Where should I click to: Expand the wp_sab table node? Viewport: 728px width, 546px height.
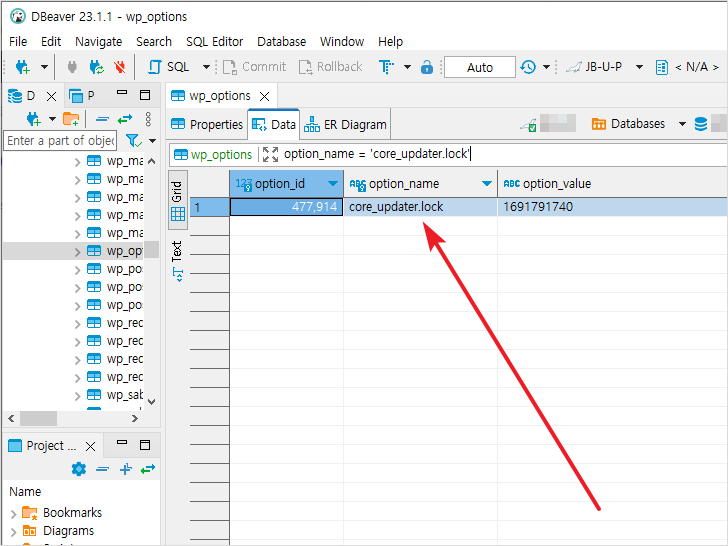click(78, 396)
